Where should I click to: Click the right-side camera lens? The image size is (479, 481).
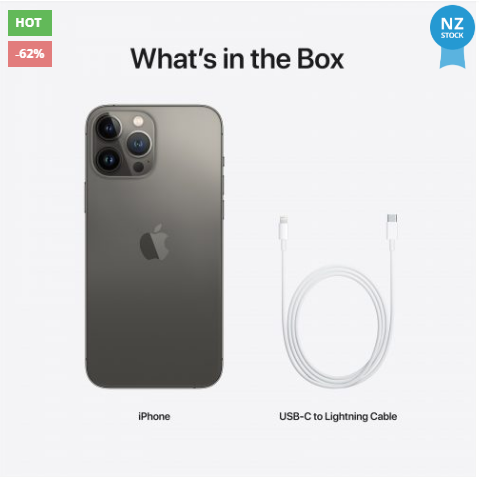click(139, 144)
